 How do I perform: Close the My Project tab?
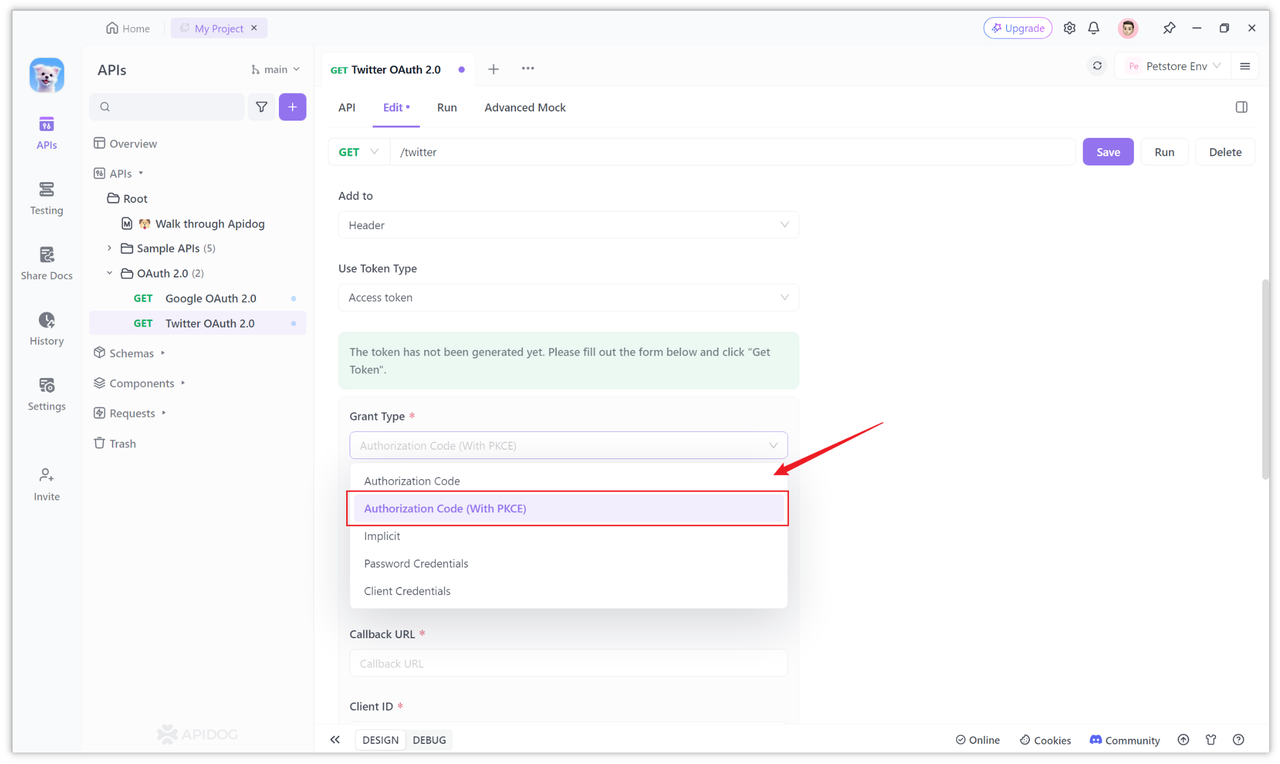tap(254, 28)
